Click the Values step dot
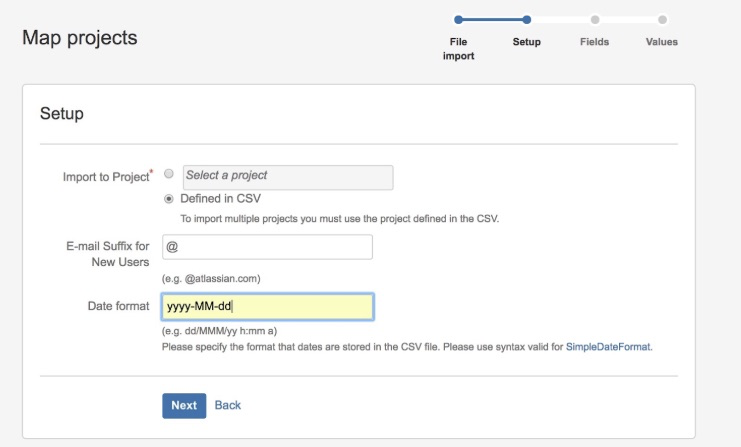This screenshot has height=447, width=741. [x=662, y=19]
